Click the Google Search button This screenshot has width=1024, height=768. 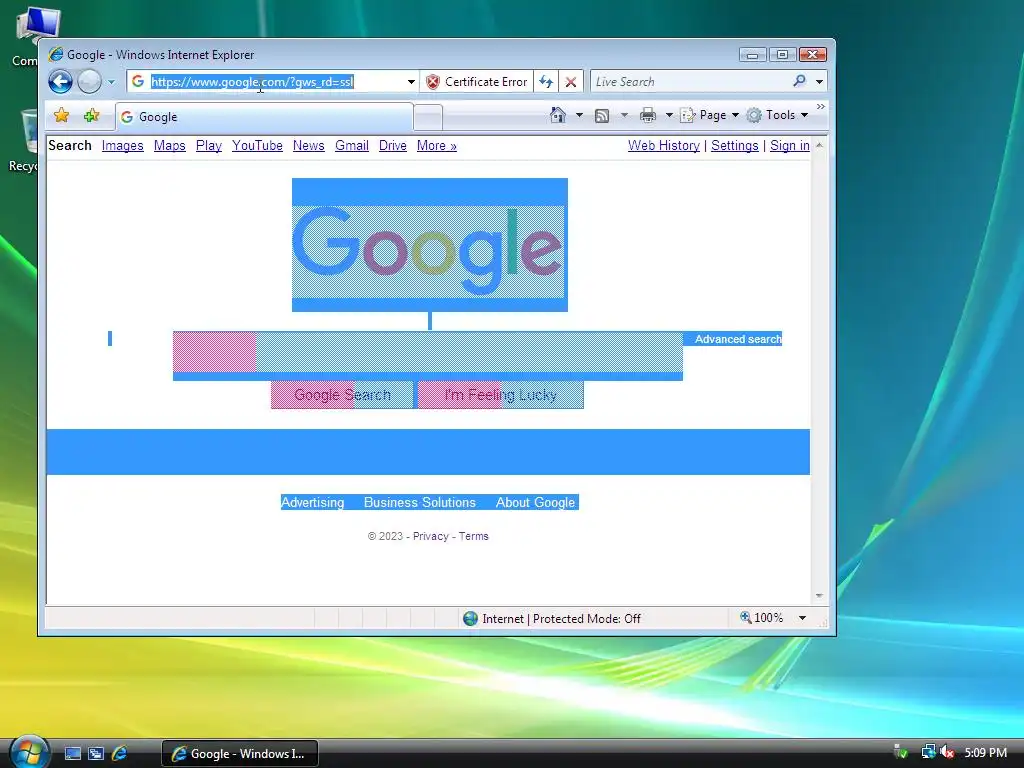(x=342, y=395)
